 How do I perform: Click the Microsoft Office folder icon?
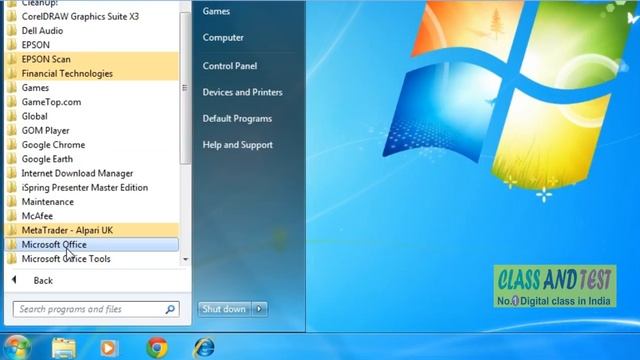pyautogui.click(x=12, y=244)
